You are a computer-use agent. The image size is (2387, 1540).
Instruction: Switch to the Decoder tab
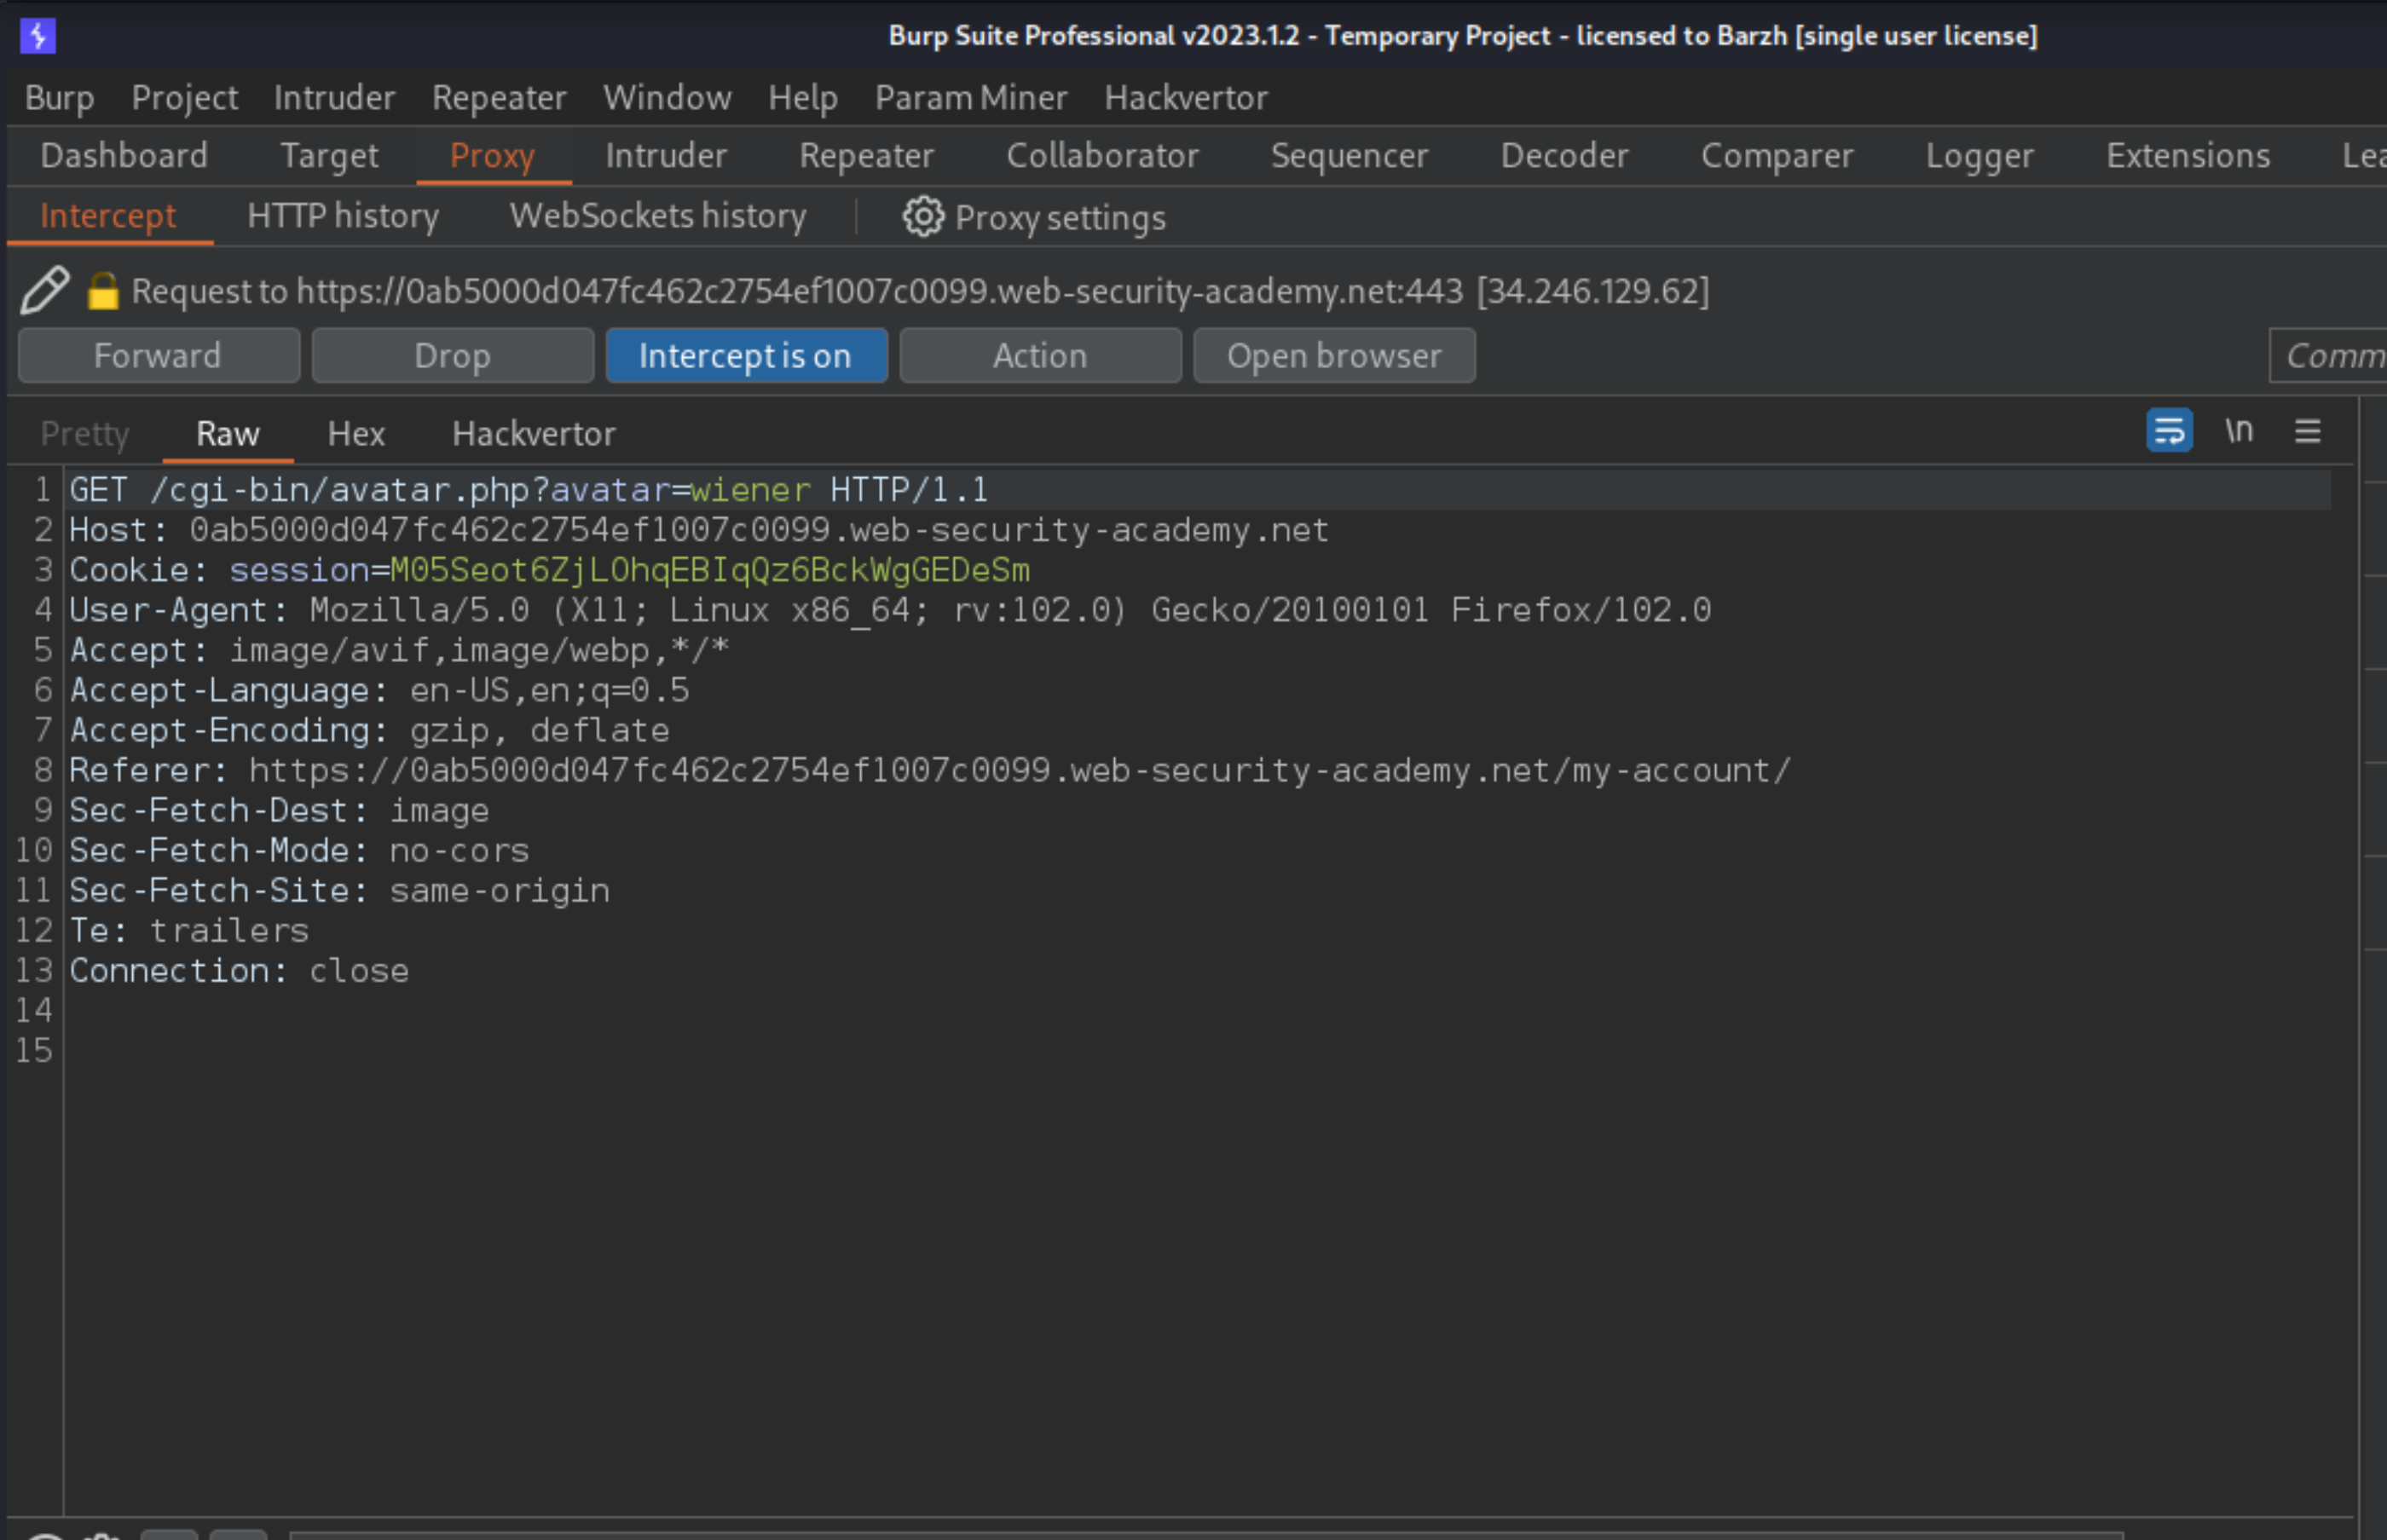1564,156
